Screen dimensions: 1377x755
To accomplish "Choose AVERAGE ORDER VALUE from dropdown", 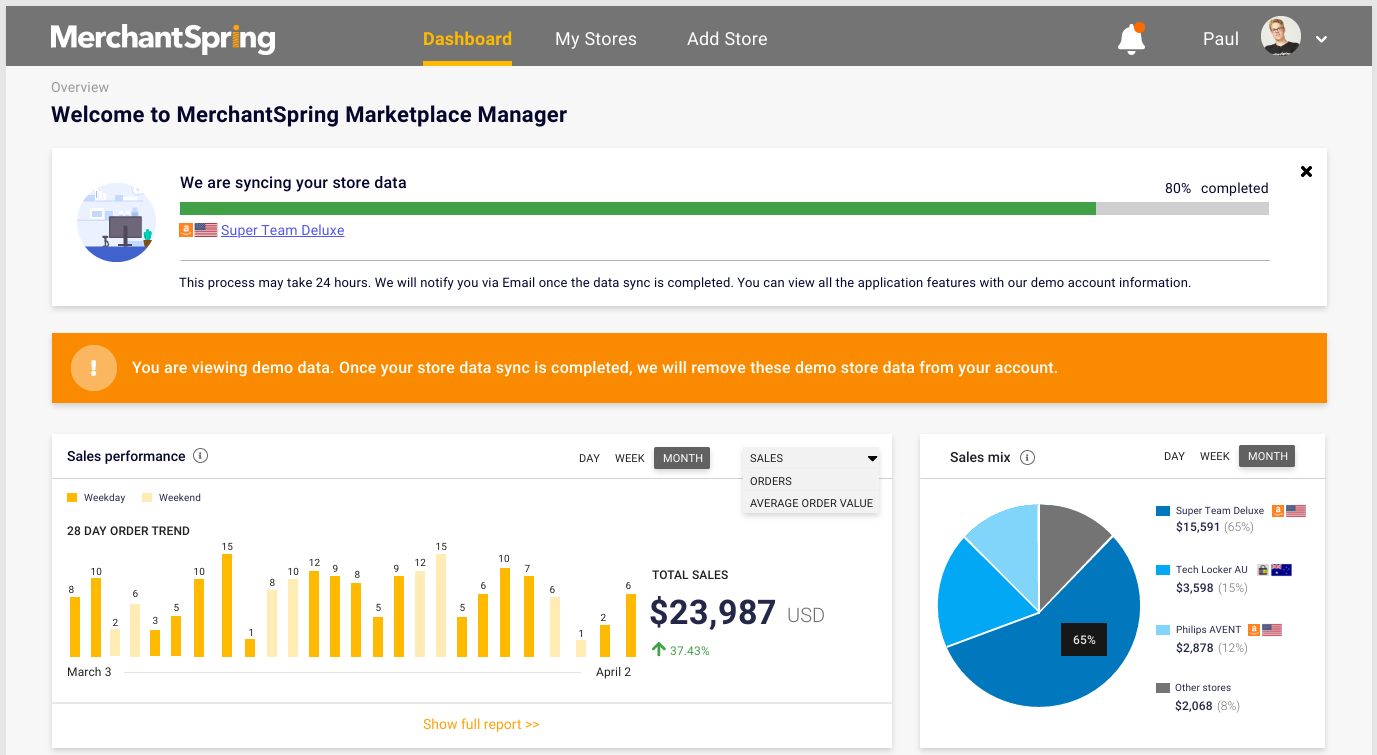I will point(811,503).
